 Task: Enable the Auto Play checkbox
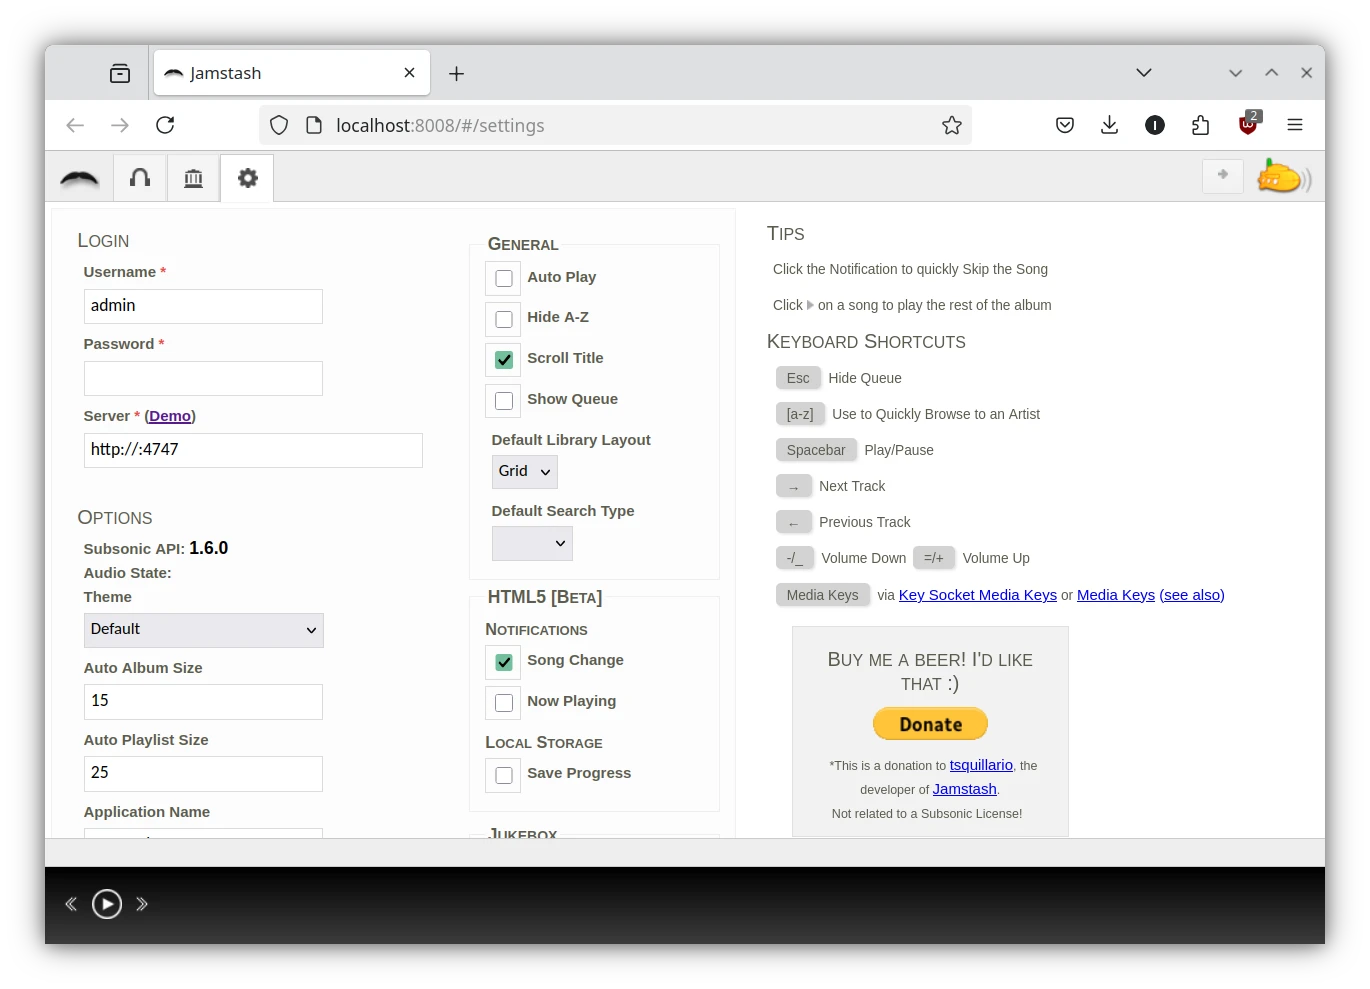(504, 278)
